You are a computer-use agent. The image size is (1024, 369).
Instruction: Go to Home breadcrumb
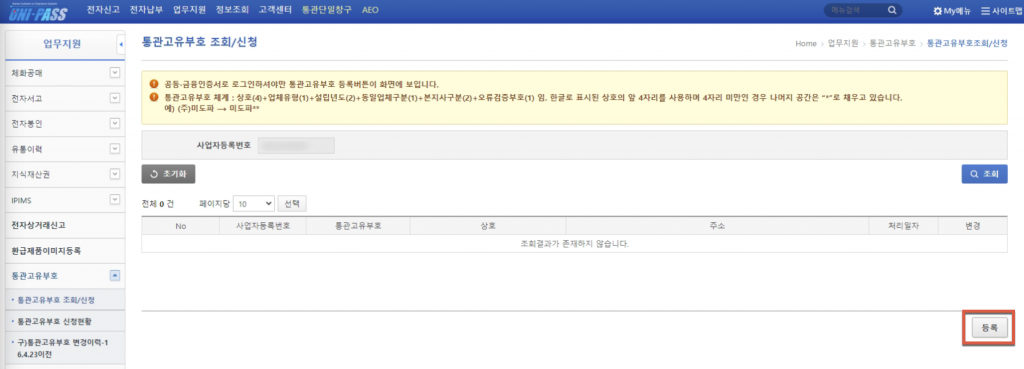coord(805,44)
